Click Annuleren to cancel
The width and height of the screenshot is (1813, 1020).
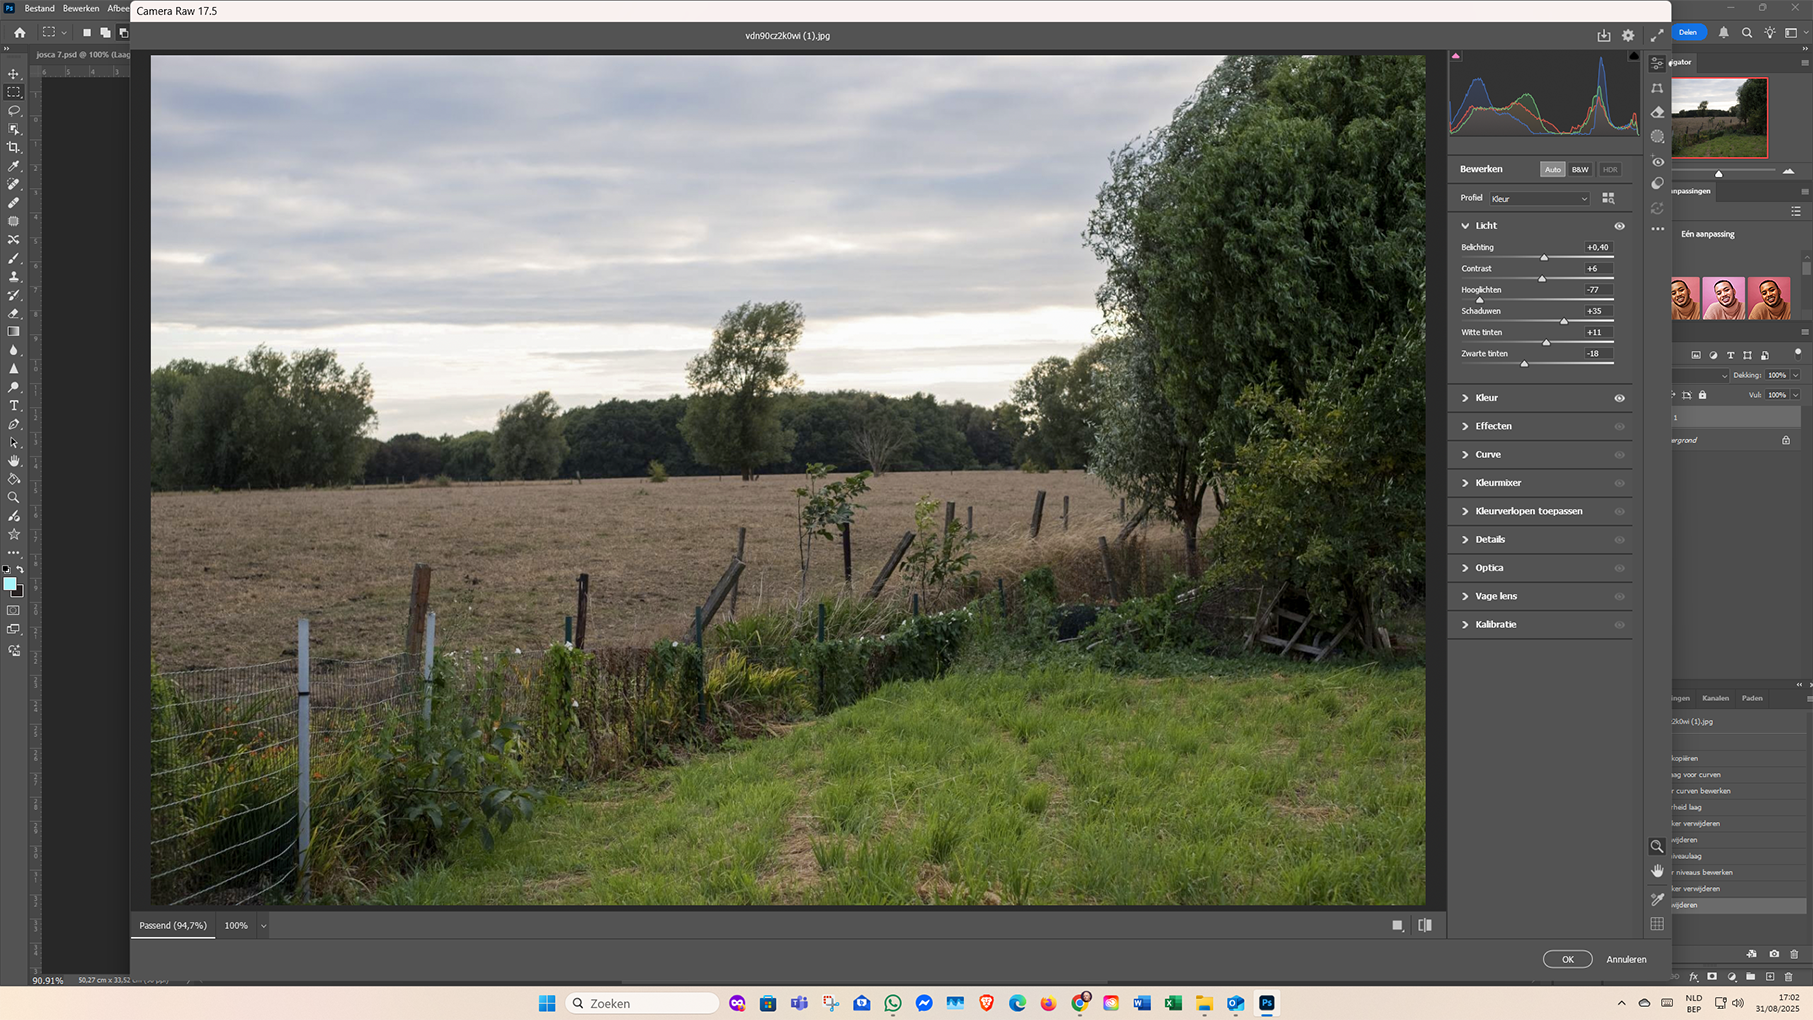click(x=1625, y=959)
